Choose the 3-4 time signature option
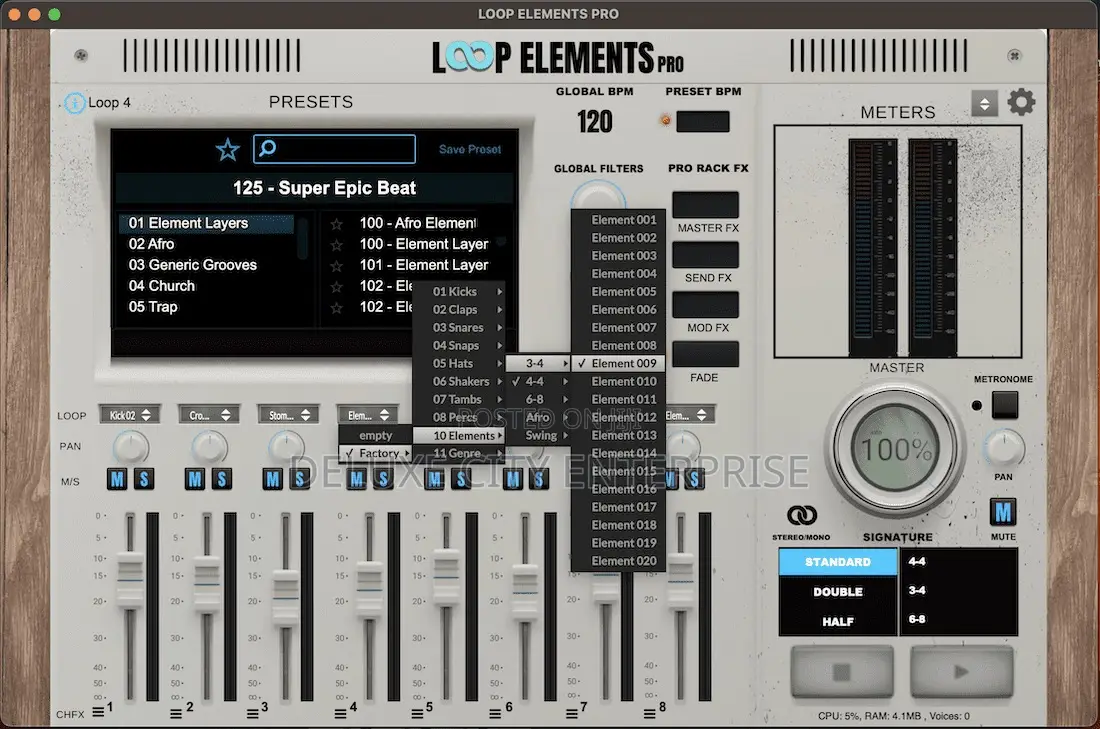The width and height of the screenshot is (1100, 729). (x=917, y=591)
